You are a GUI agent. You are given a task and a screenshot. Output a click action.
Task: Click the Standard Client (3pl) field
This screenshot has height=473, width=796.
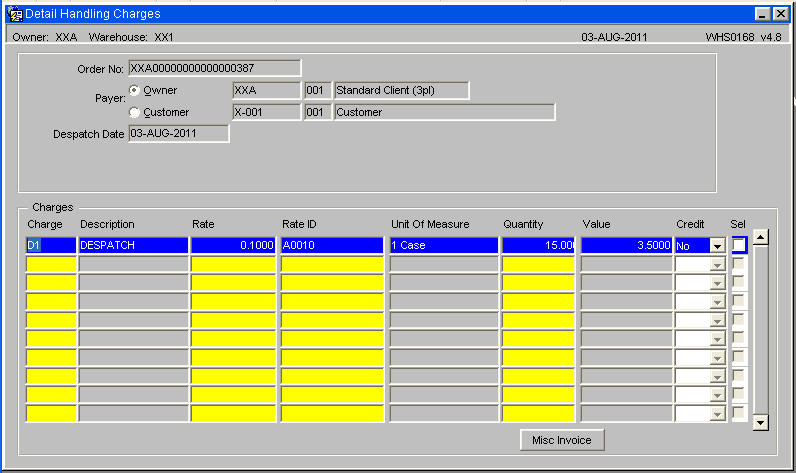(402, 90)
